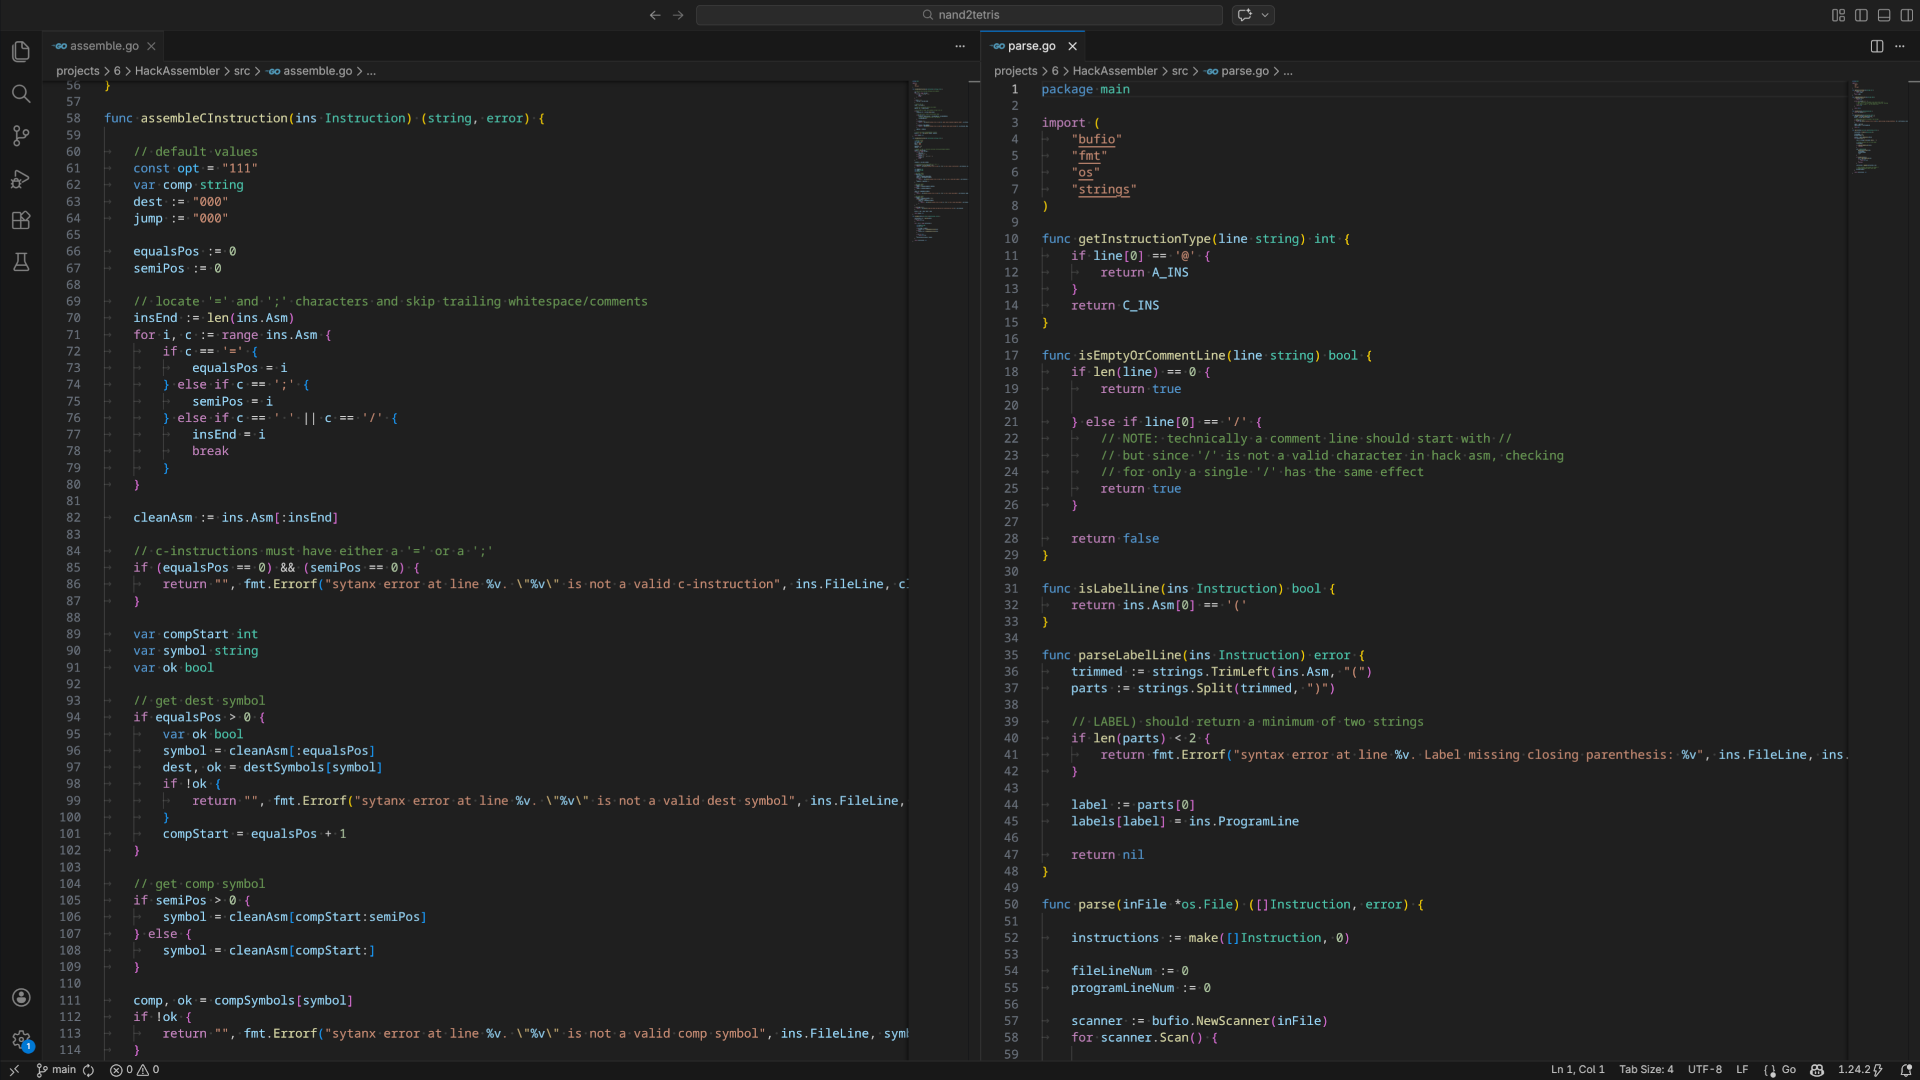1920x1080 pixels.
Task: Open the remote window status icon
Action: 14,1070
